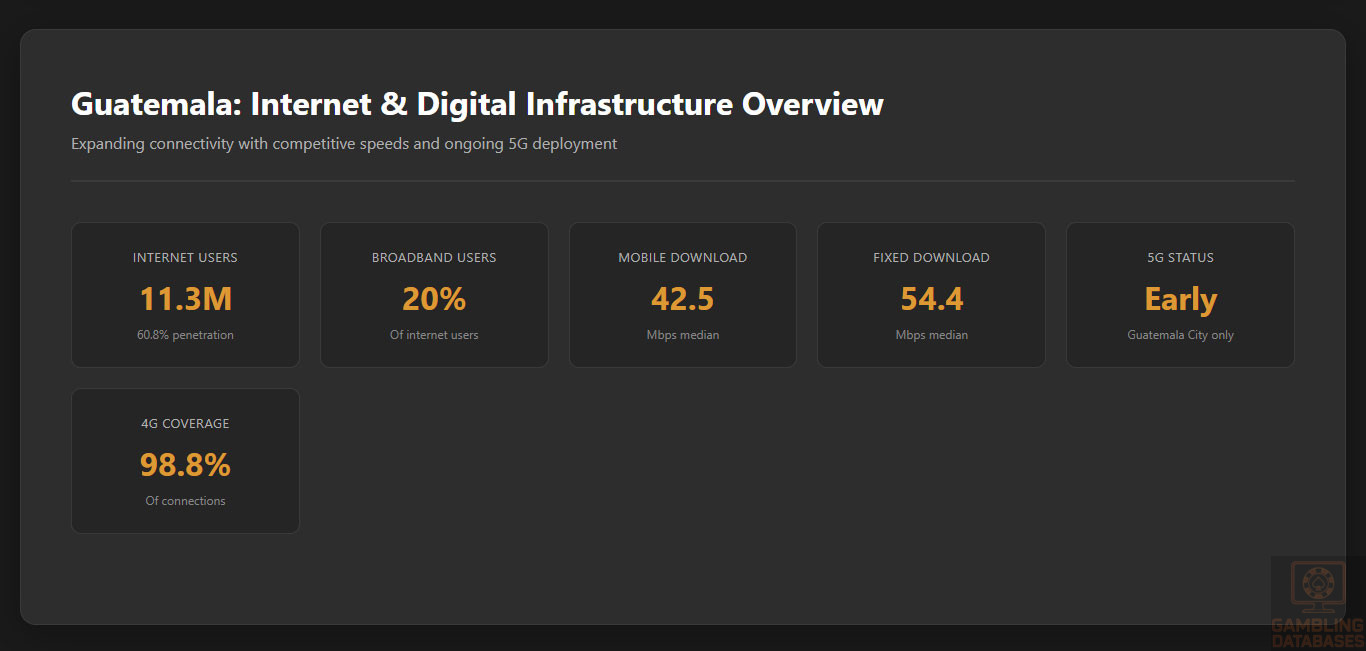Viewport: 1366px width, 651px height.
Task: Click the 42.5 mobile speed value
Action: 682,299
